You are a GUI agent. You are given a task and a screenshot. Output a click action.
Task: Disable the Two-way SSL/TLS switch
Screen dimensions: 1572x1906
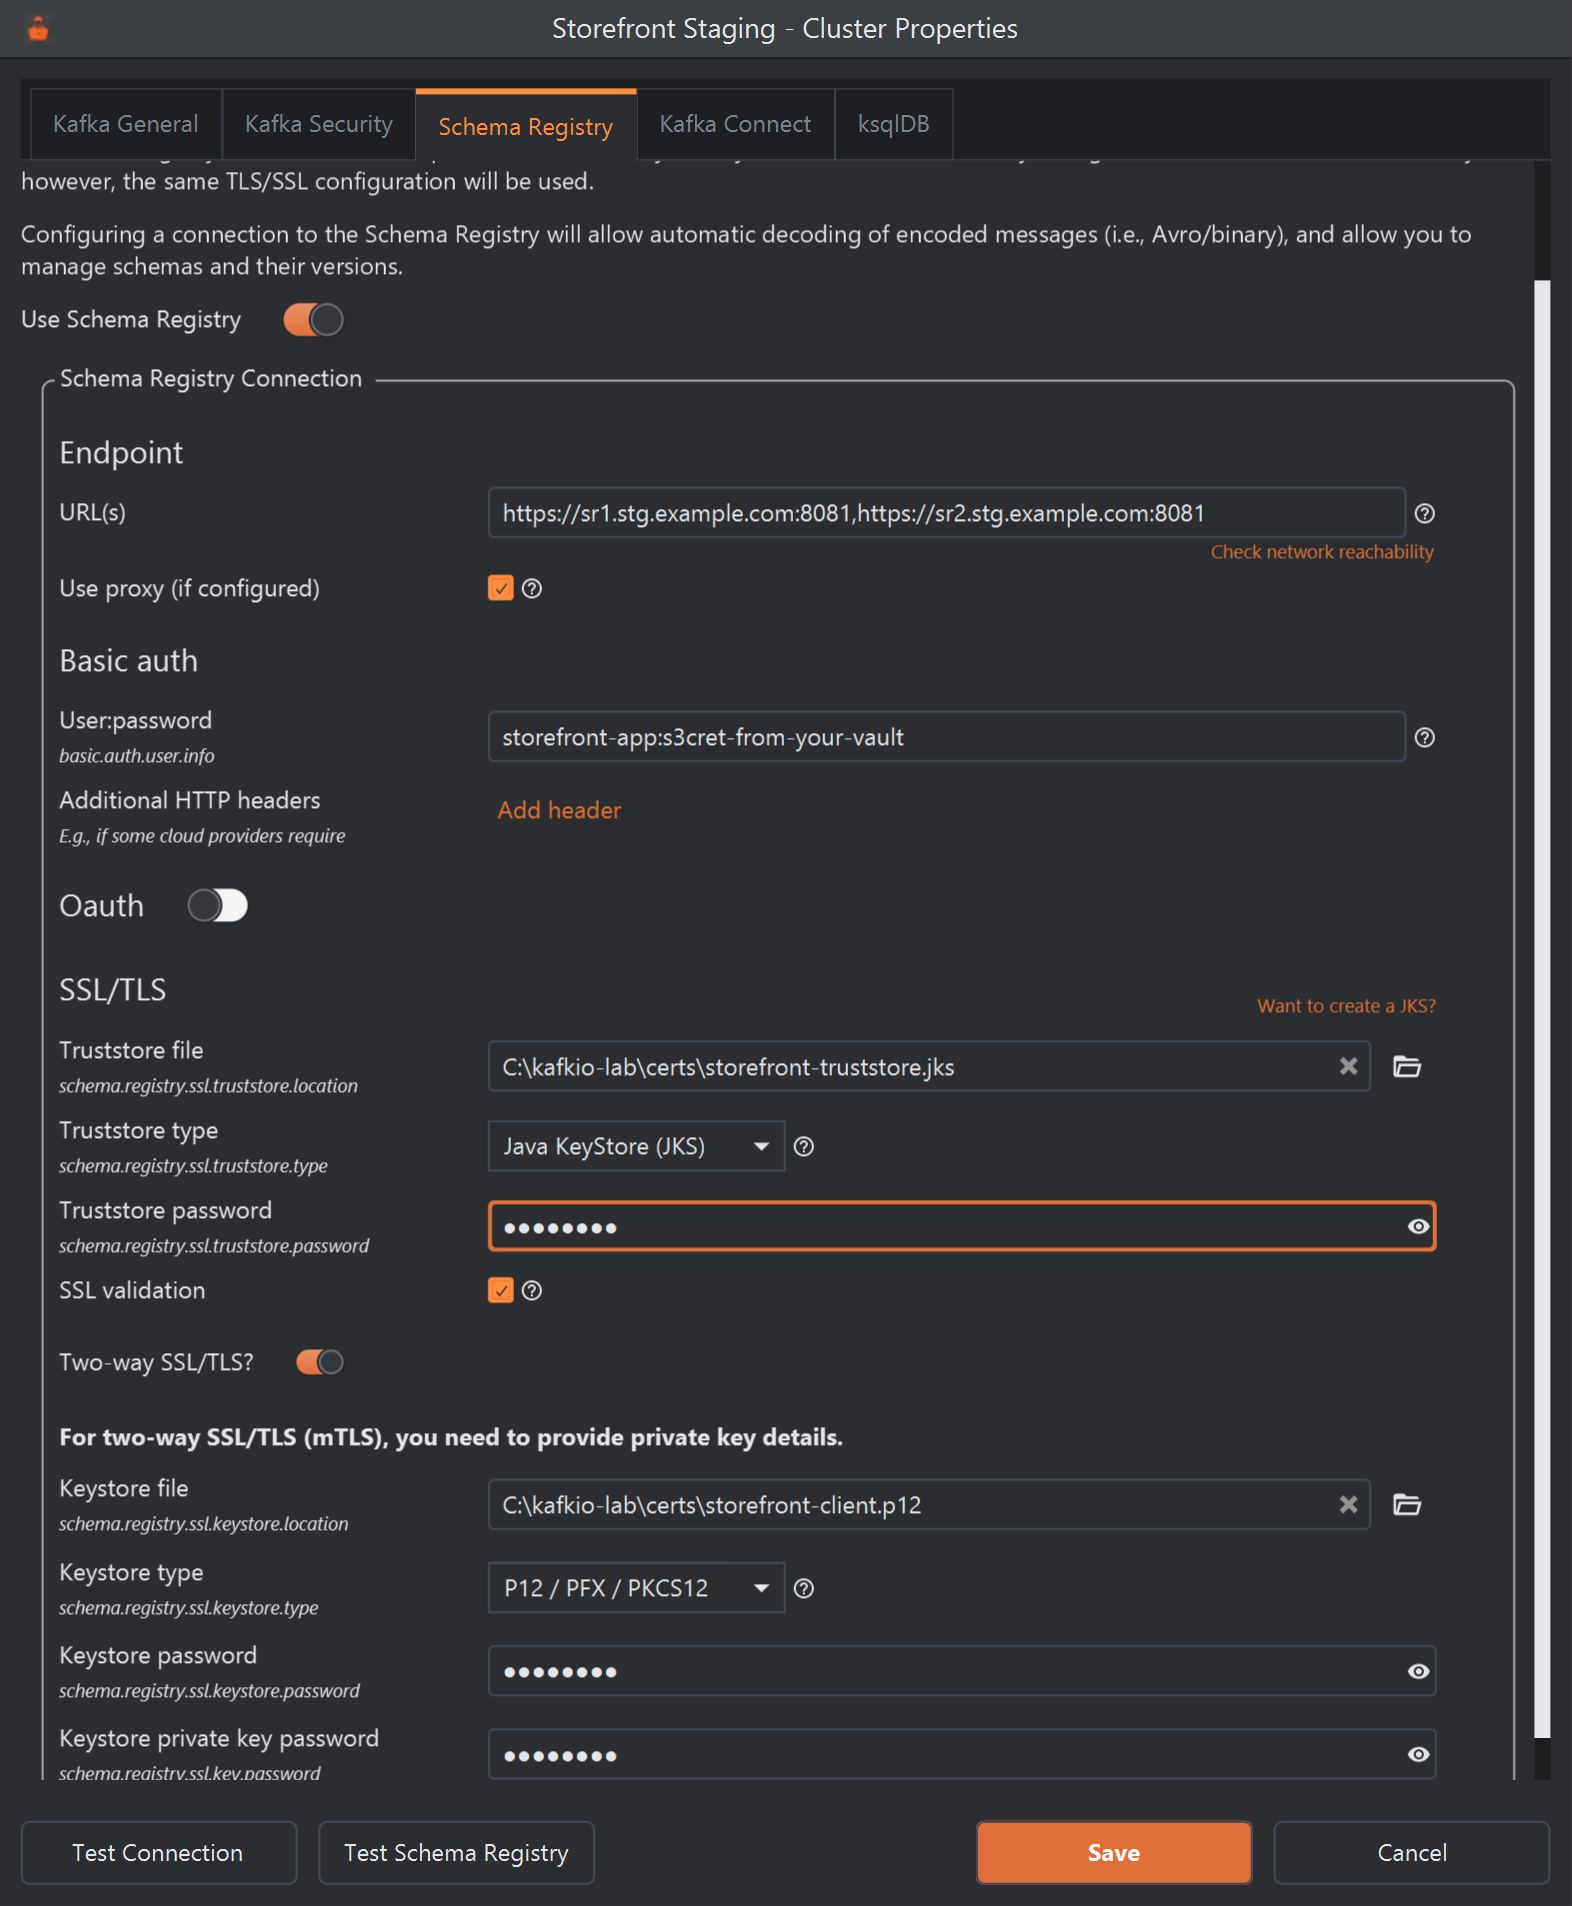[x=320, y=1362]
